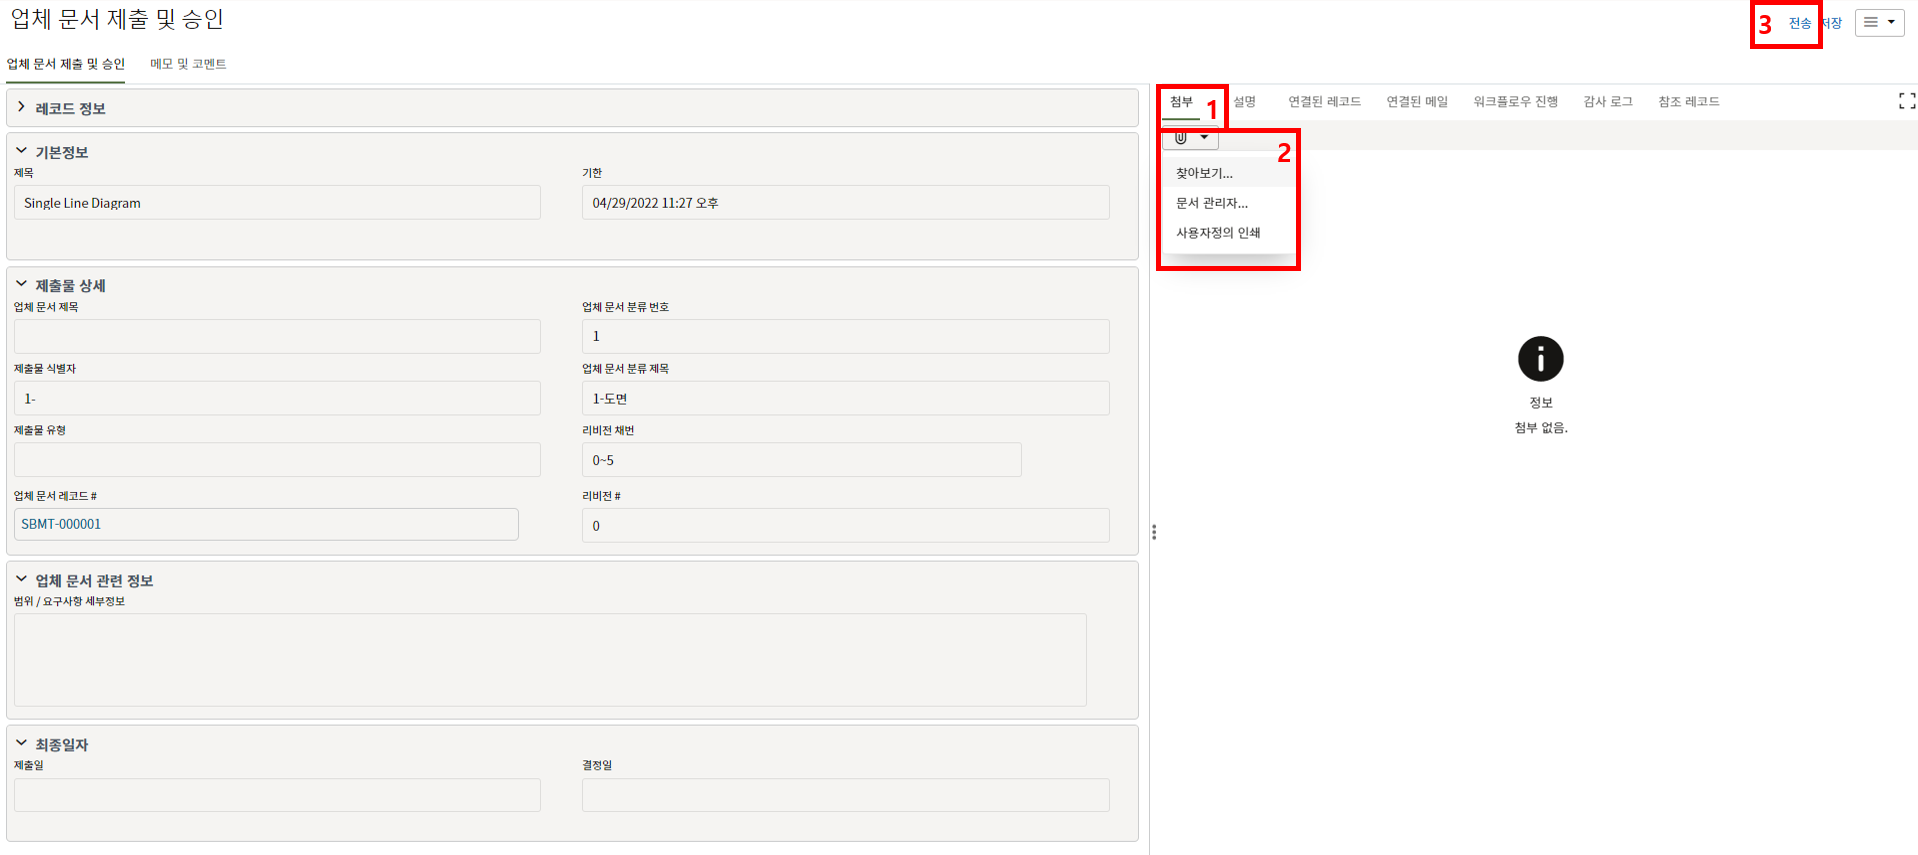This screenshot has width=1918, height=855.
Task: Expand attachment panel to full screen
Action: tap(1906, 101)
